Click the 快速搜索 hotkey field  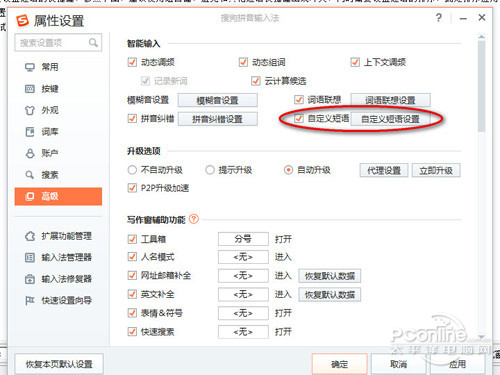(x=243, y=332)
